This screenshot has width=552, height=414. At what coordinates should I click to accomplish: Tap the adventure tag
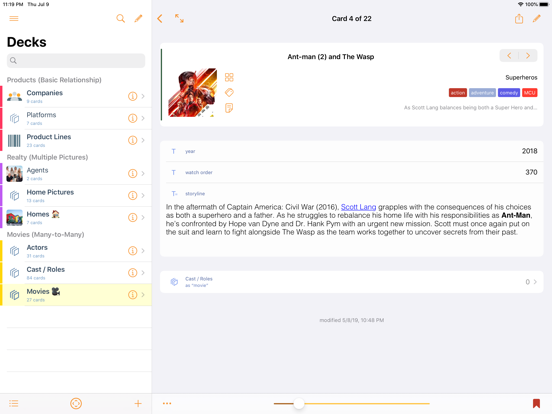click(482, 93)
